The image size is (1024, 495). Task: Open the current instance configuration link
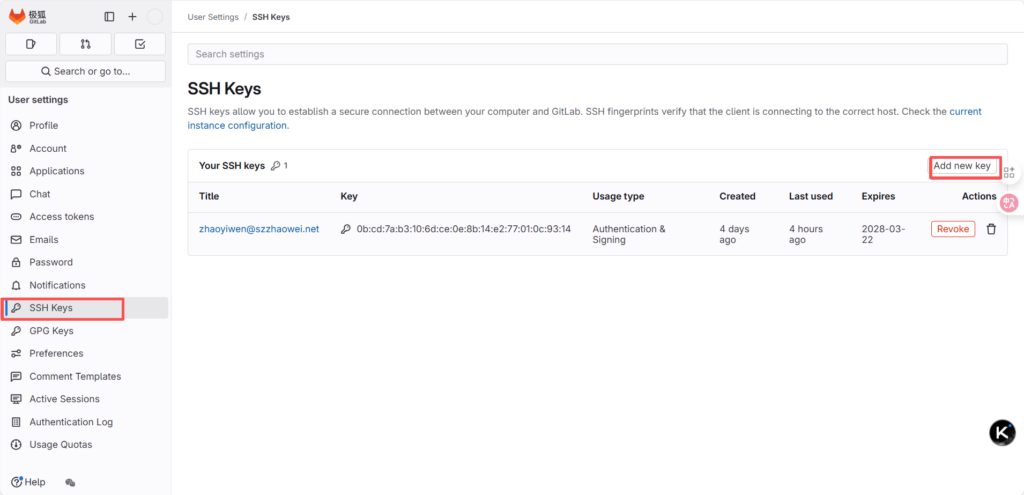pyautogui.click(x=238, y=126)
